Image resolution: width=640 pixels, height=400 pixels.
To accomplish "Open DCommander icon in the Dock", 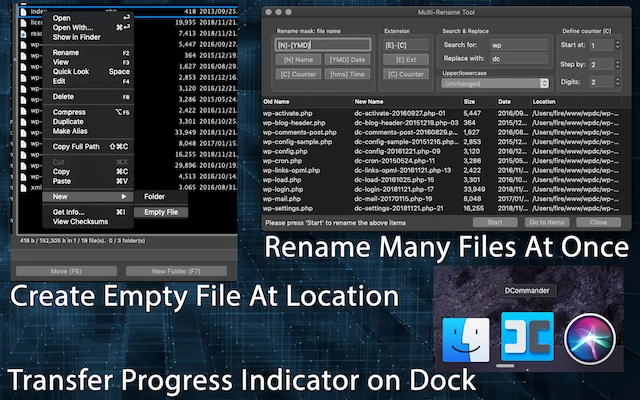I will coord(527,337).
